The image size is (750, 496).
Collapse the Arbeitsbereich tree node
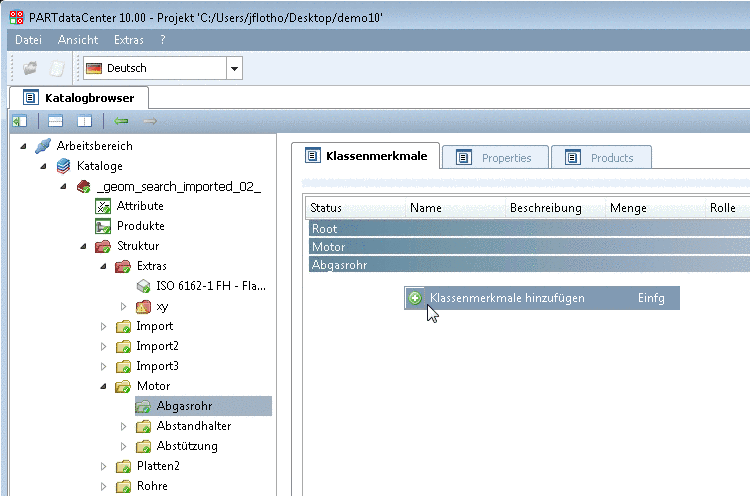click(x=23, y=146)
